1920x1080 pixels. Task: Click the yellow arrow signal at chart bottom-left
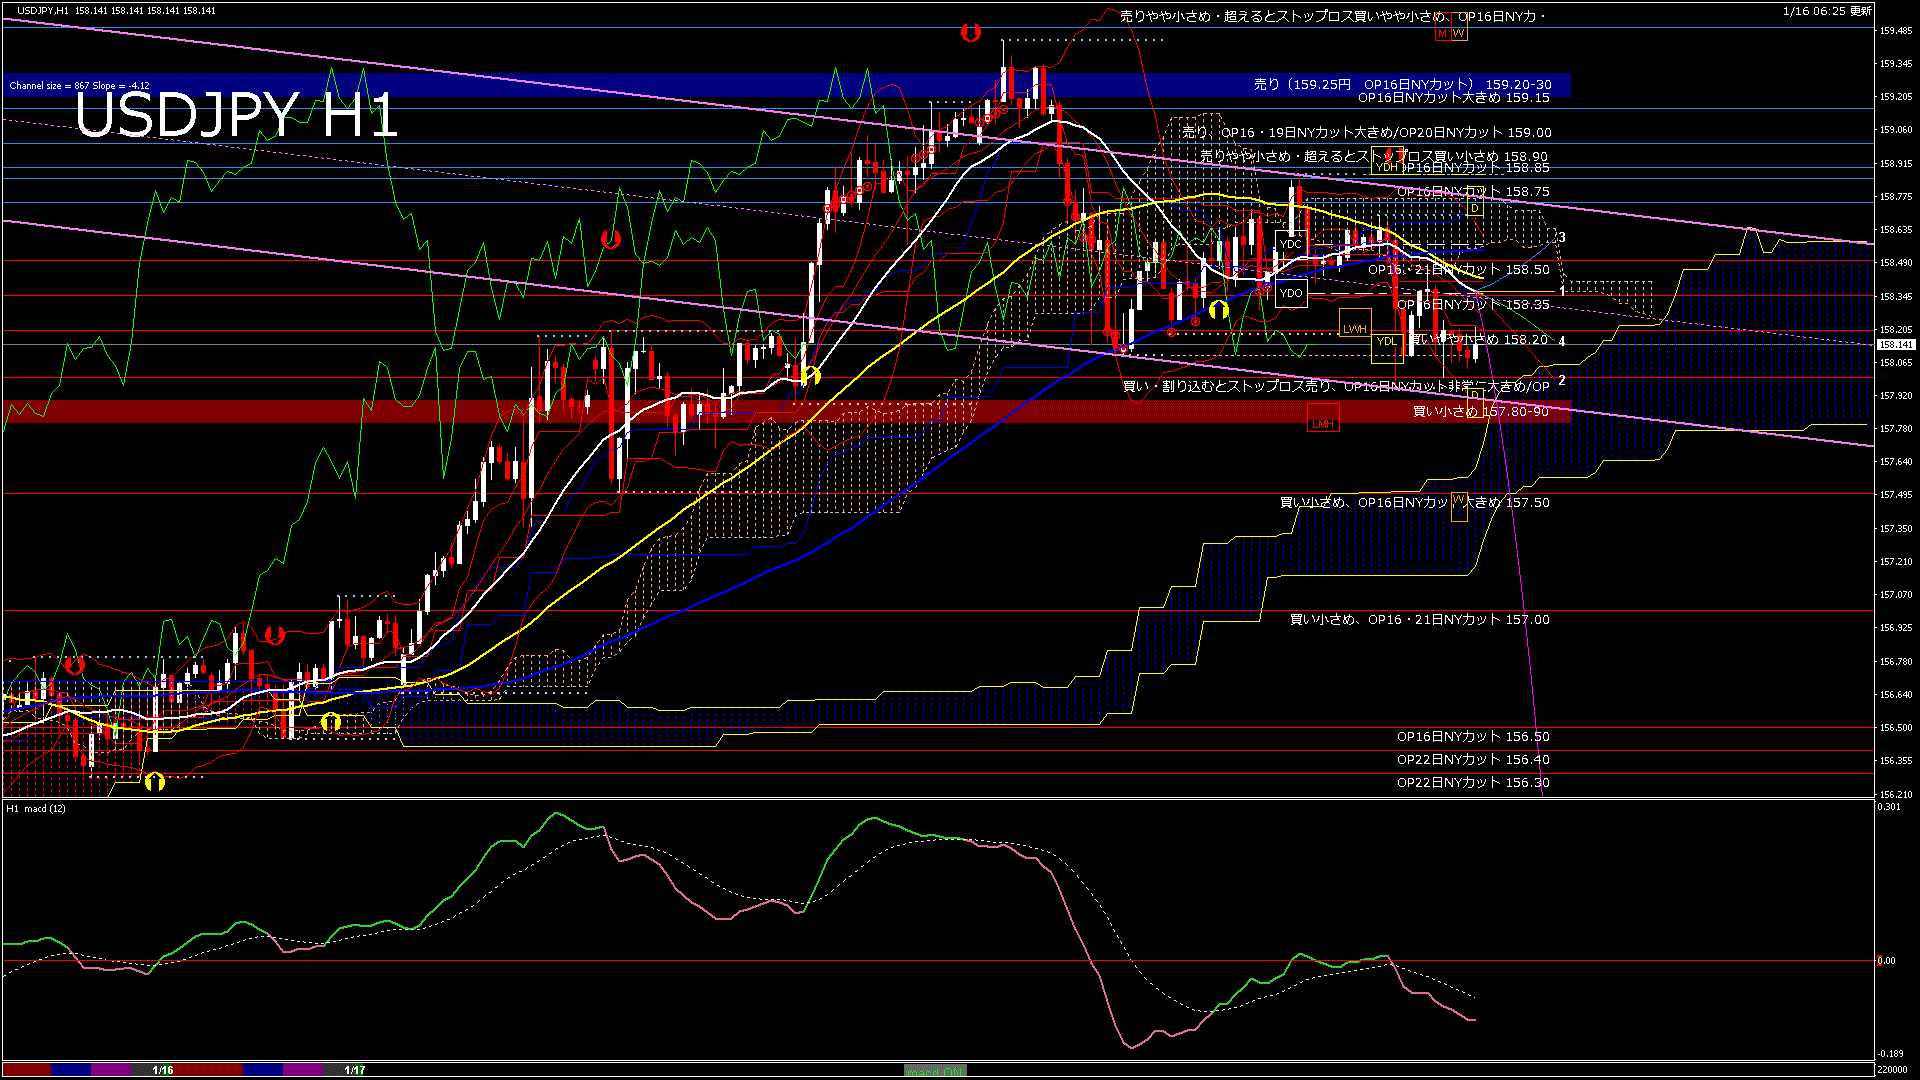pyautogui.click(x=154, y=781)
